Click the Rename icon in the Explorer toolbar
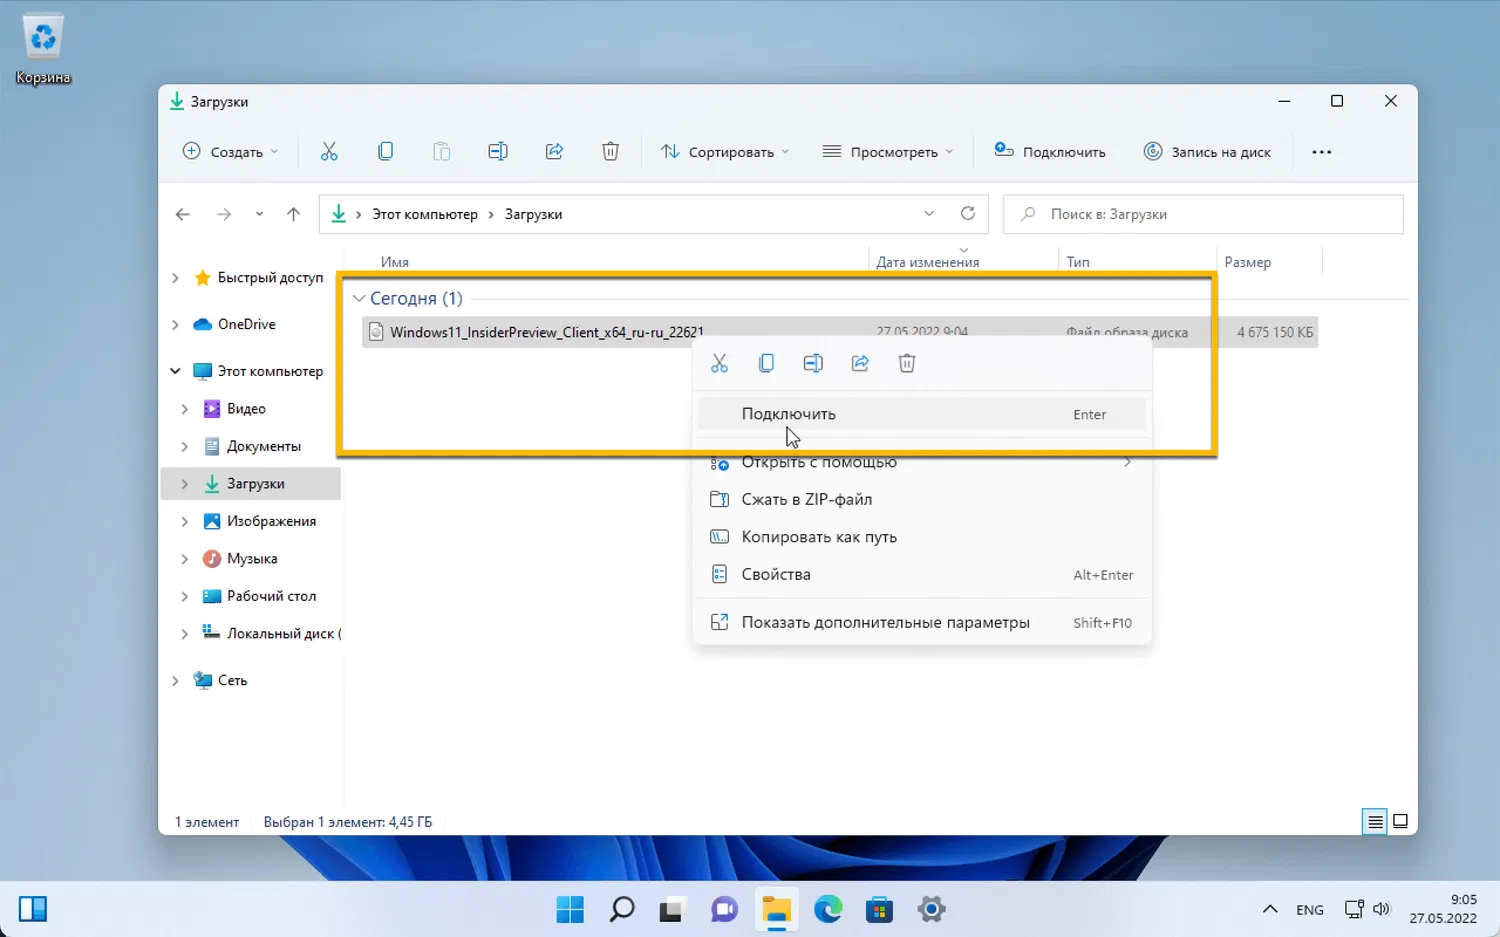 pos(497,152)
